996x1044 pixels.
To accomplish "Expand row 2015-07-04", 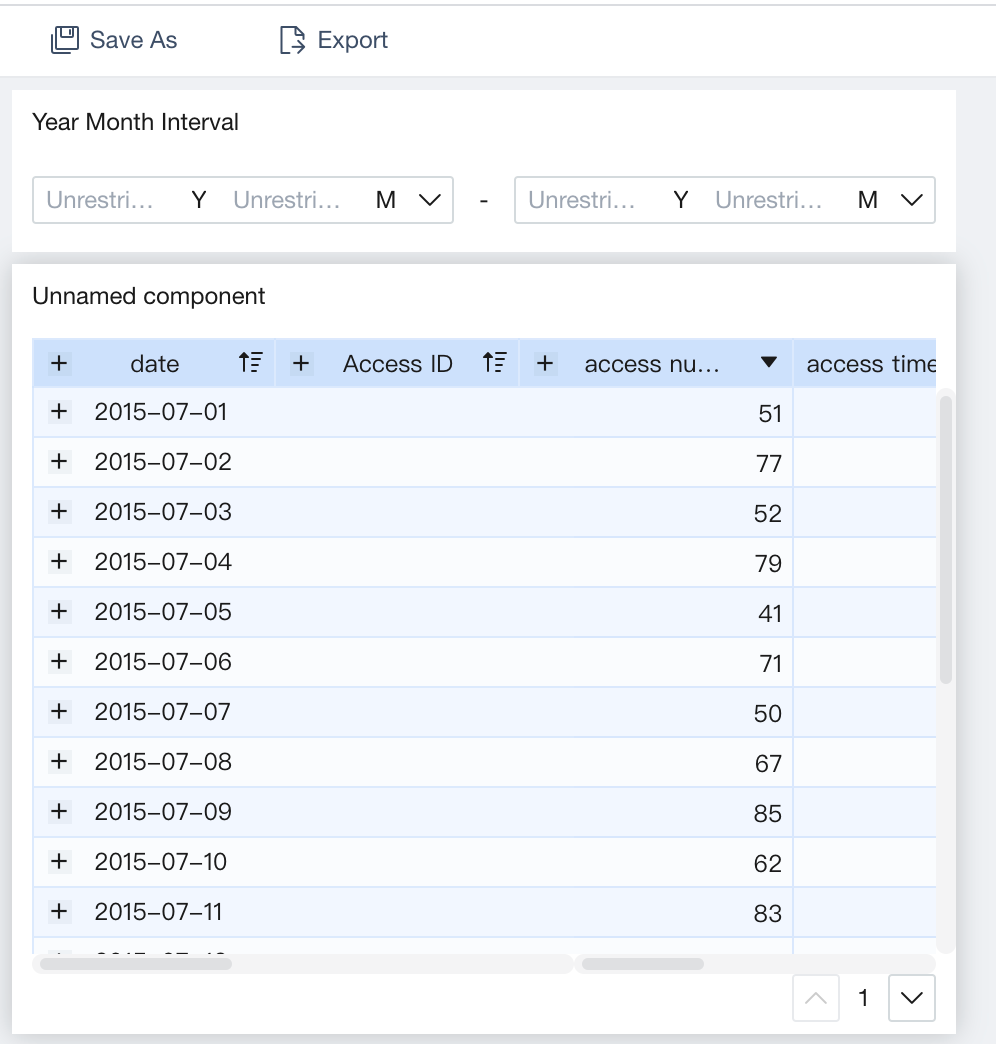I will tap(59, 562).
